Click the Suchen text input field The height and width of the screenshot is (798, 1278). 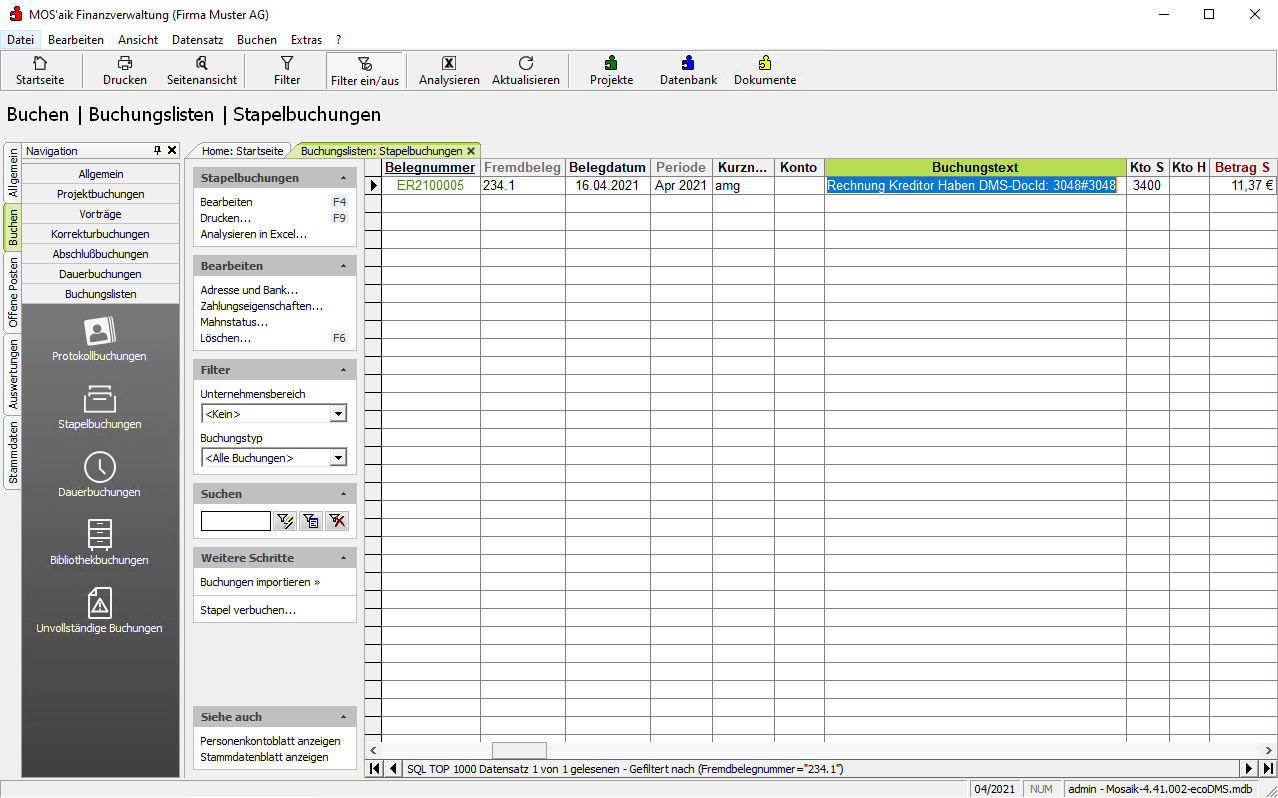[x=235, y=521]
